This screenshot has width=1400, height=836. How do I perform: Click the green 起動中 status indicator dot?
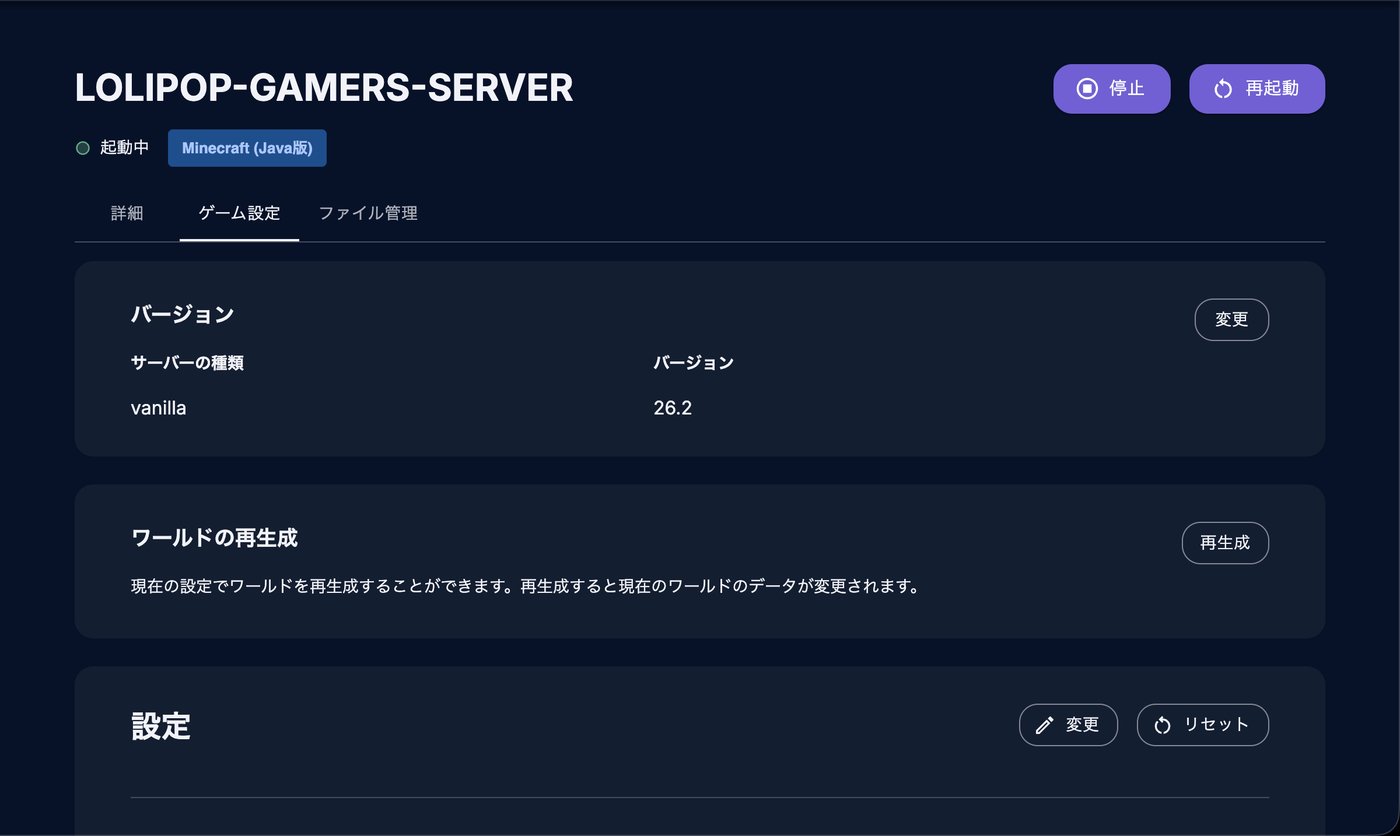coord(83,148)
